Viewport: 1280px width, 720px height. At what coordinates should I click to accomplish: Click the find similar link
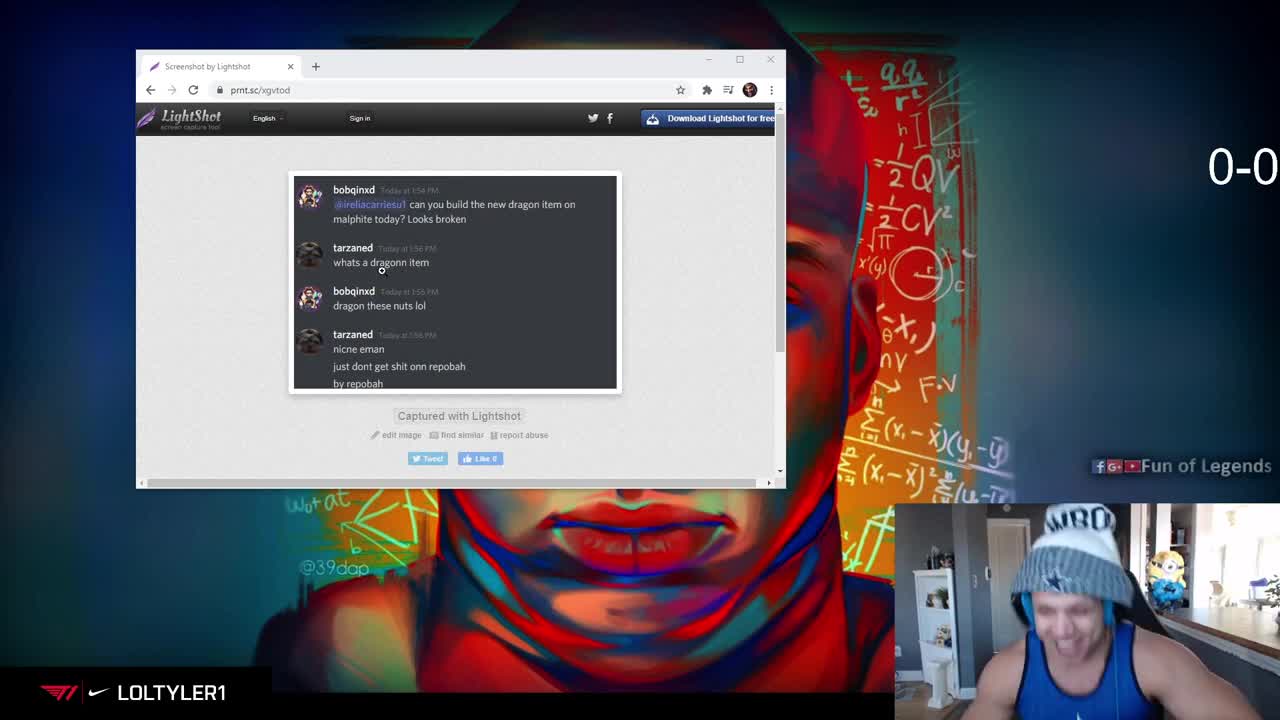click(457, 435)
